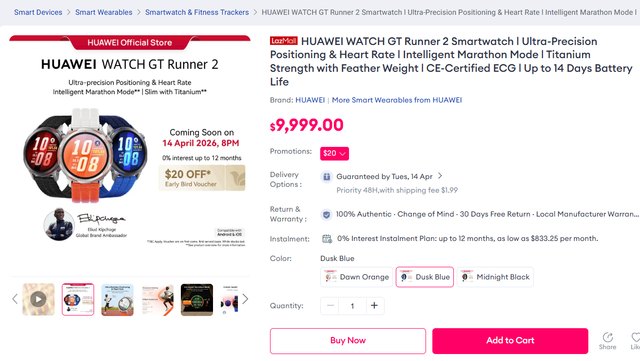
Task: Click the Like heart icon
Action: (x=636, y=337)
